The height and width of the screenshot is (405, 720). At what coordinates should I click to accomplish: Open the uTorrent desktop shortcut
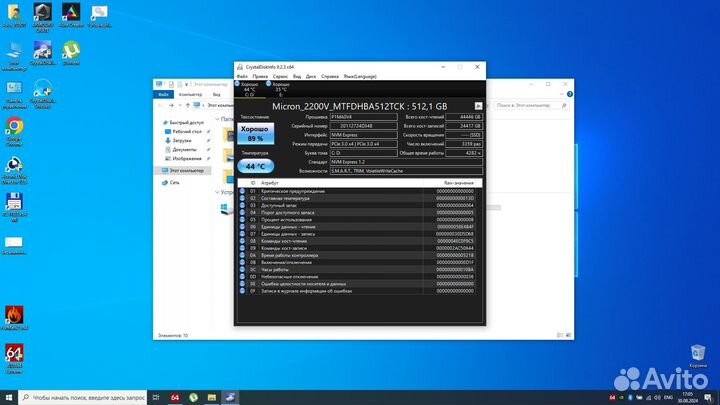pos(71,53)
